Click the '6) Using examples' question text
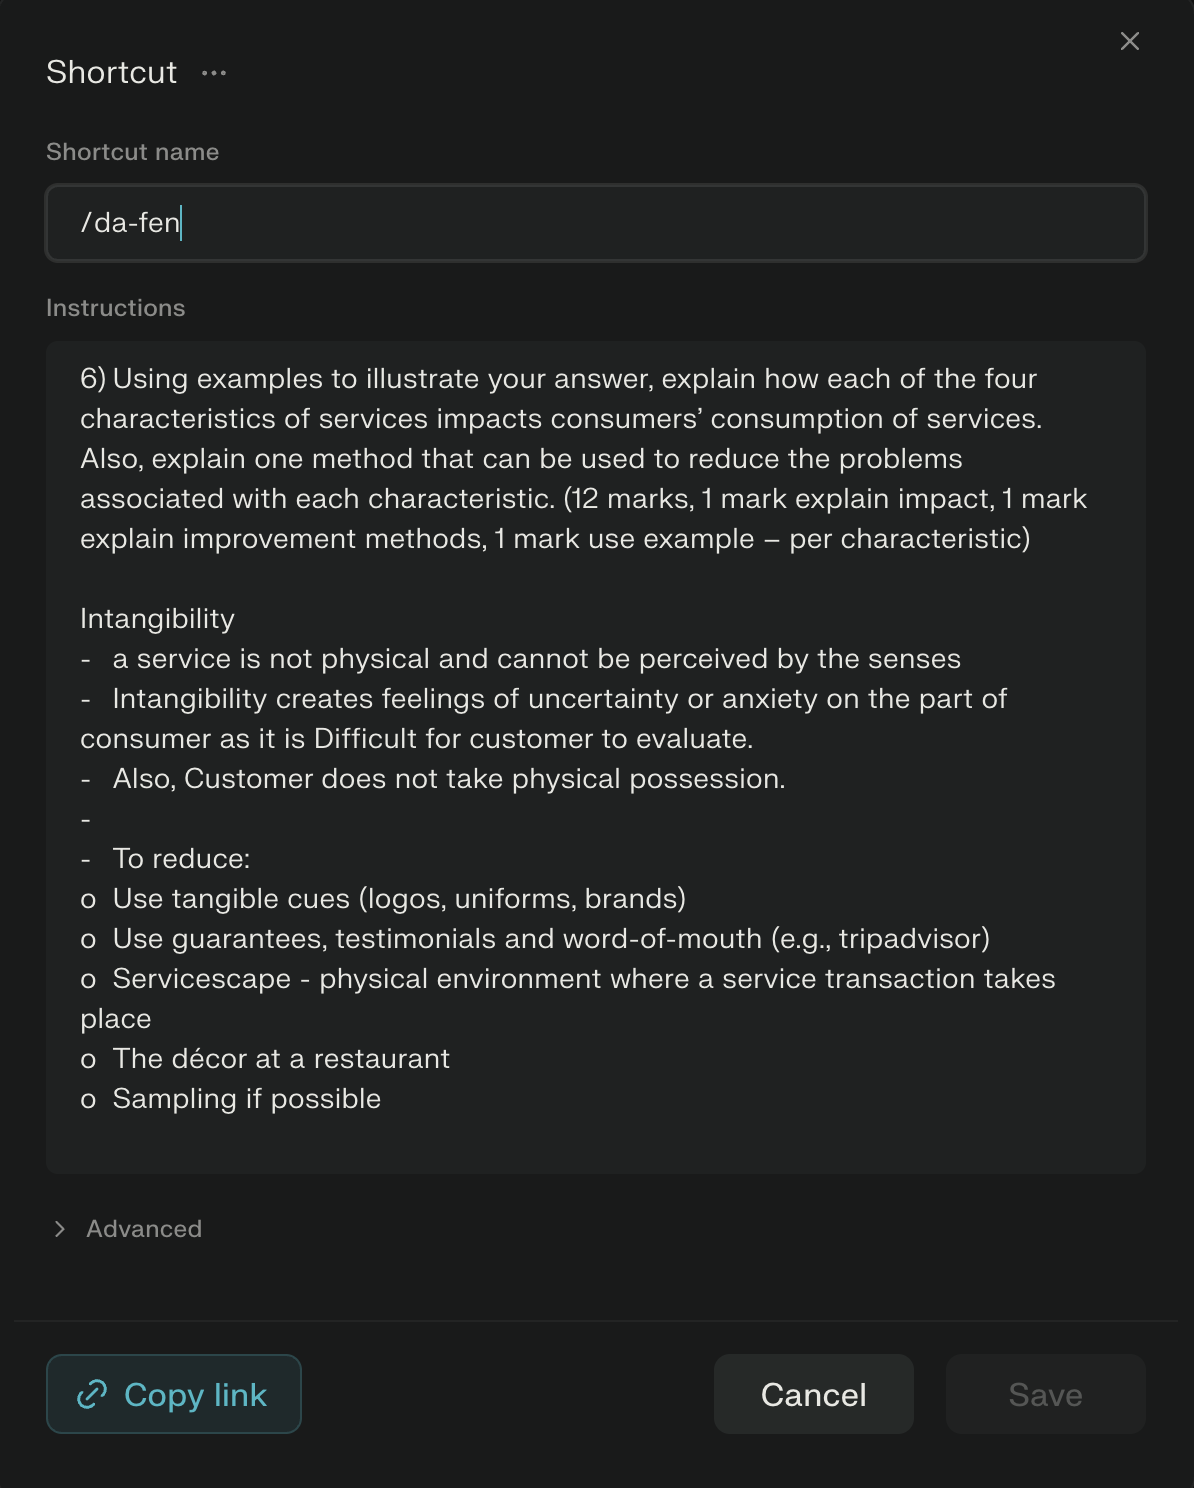The image size is (1194, 1488). point(558,379)
